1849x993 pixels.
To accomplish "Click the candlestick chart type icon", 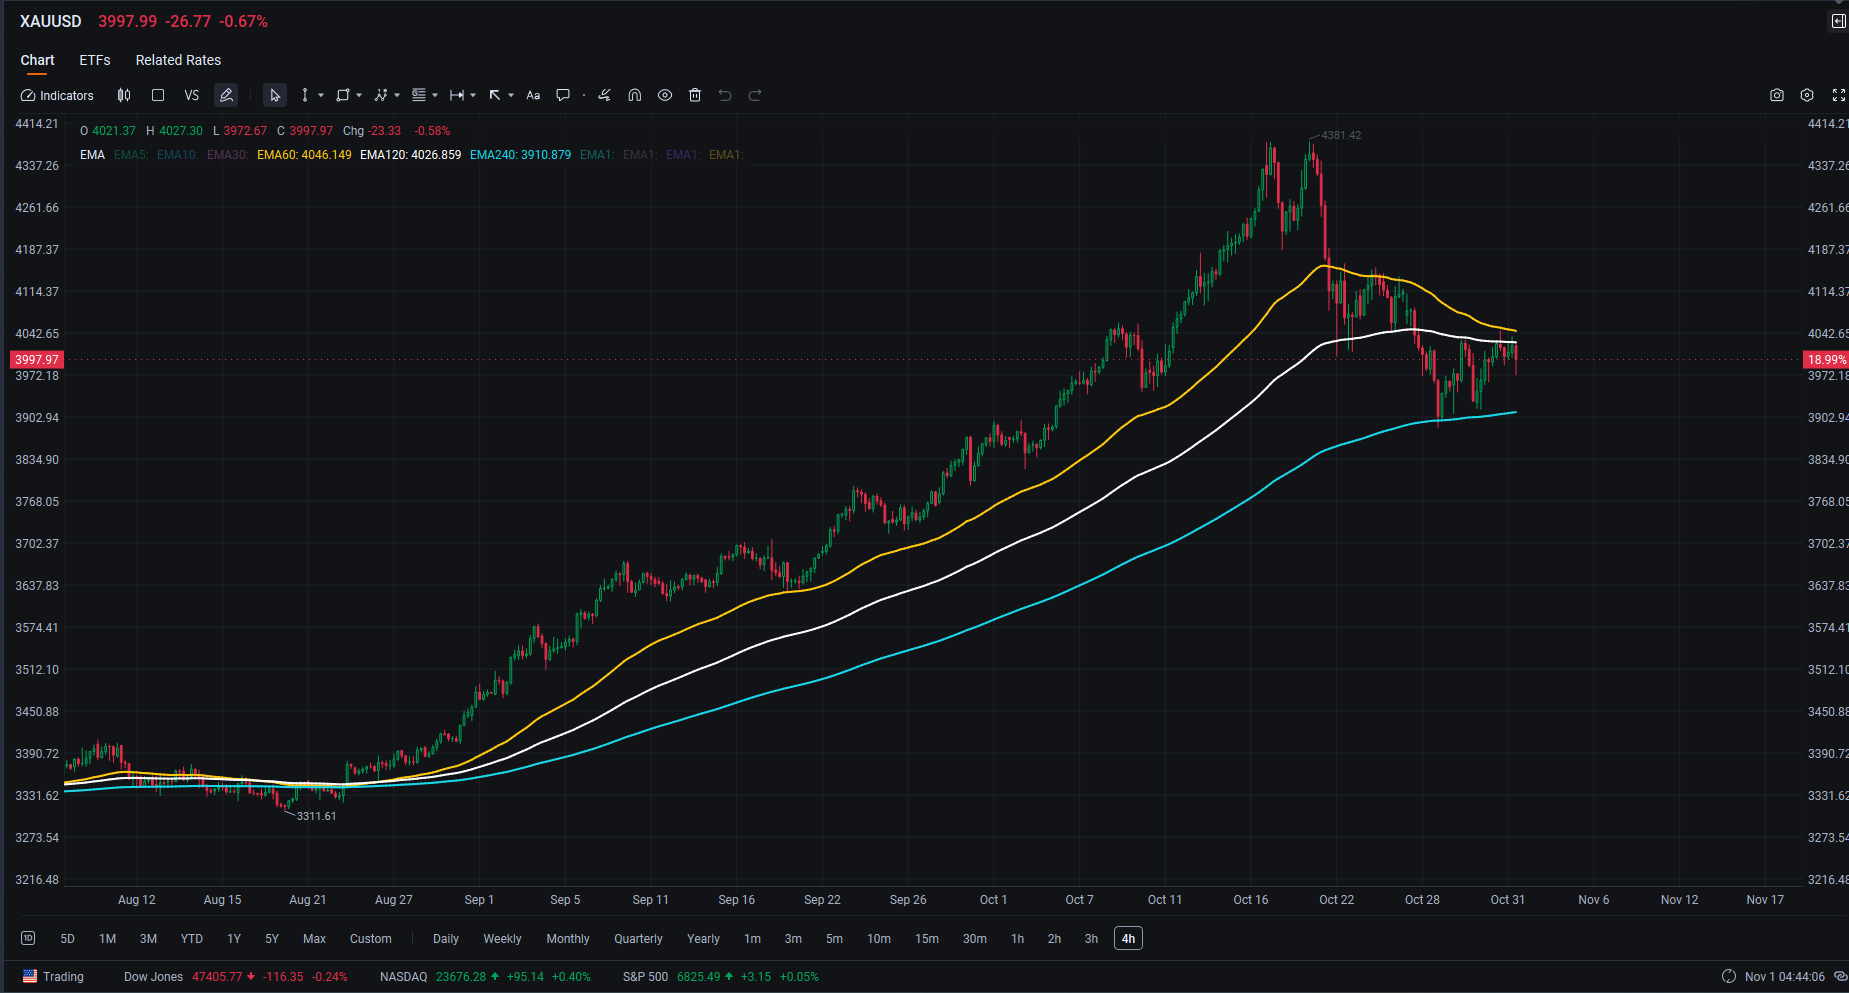I will click(x=124, y=96).
